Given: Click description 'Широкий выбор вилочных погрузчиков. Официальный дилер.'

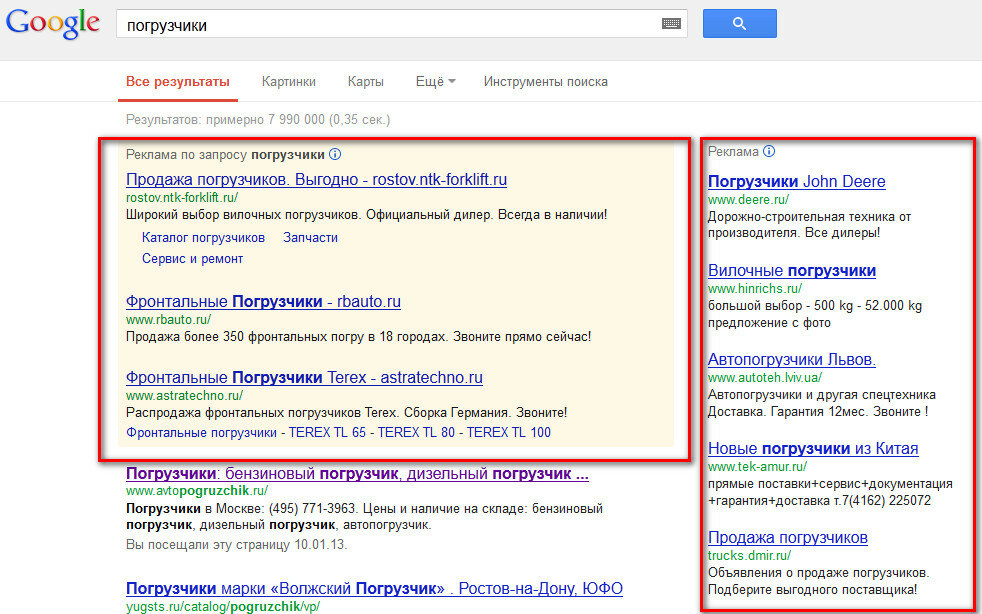Looking at the screenshot, I should [310, 215].
